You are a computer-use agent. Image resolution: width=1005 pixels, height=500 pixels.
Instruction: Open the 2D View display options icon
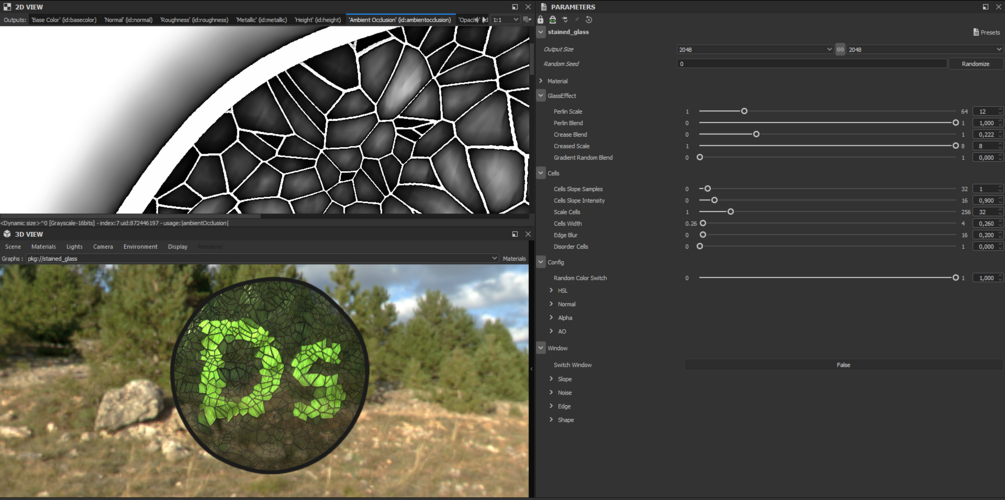click(x=527, y=20)
